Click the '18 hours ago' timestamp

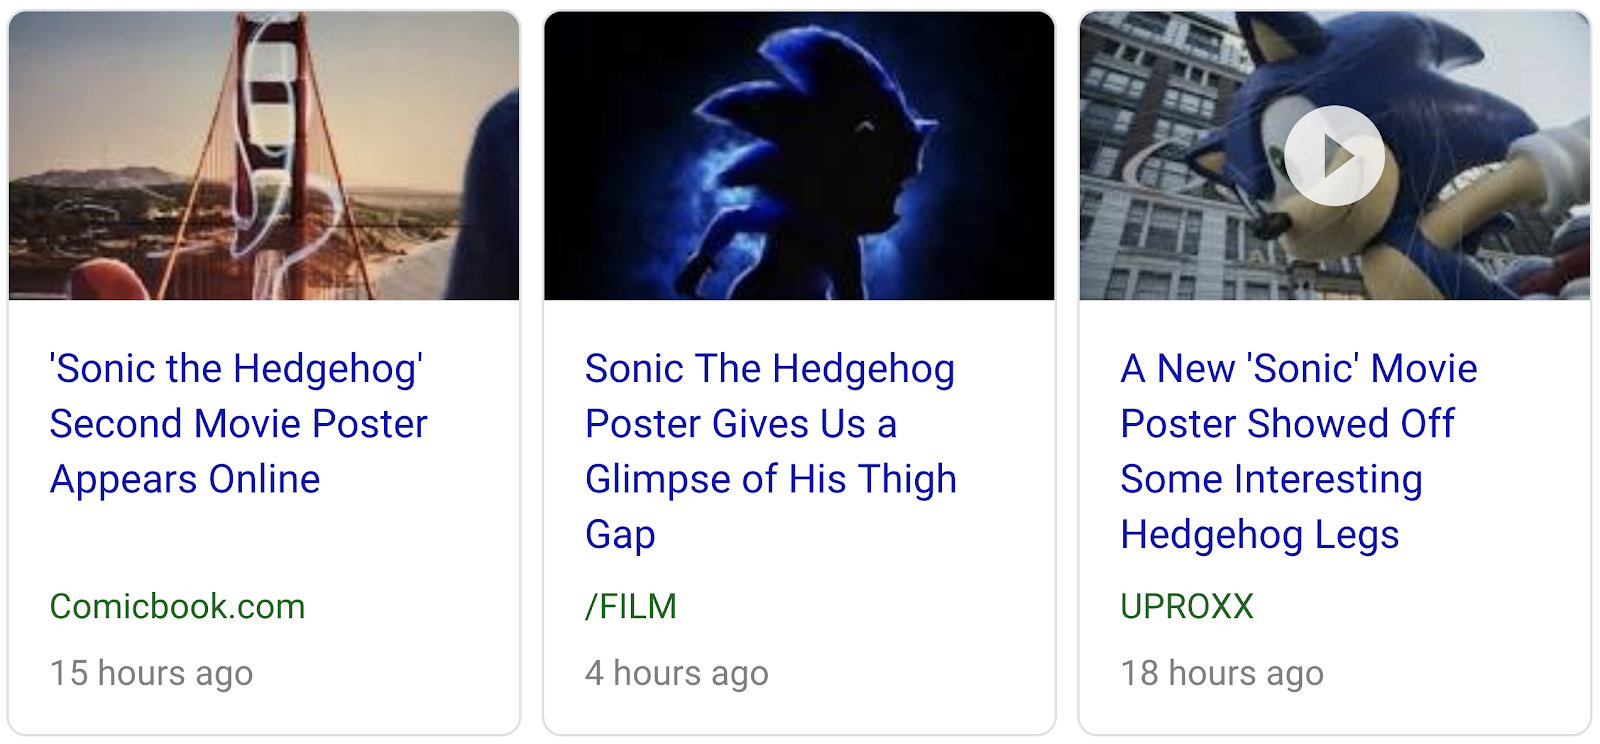pyautogui.click(x=1222, y=673)
